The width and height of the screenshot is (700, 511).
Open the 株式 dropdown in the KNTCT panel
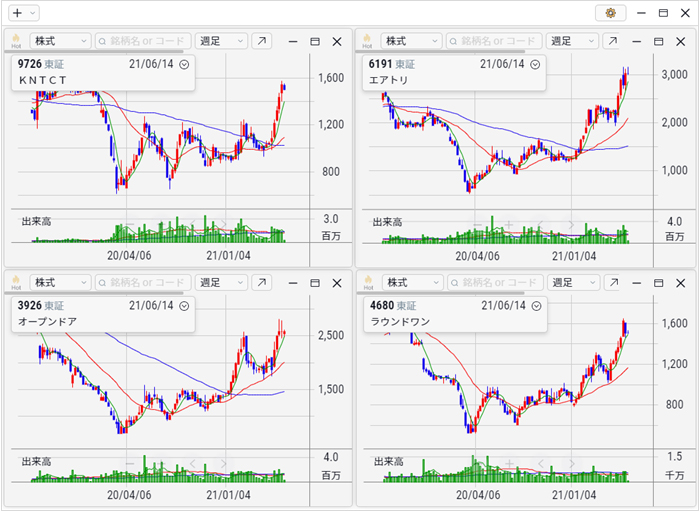pyautogui.click(x=60, y=41)
